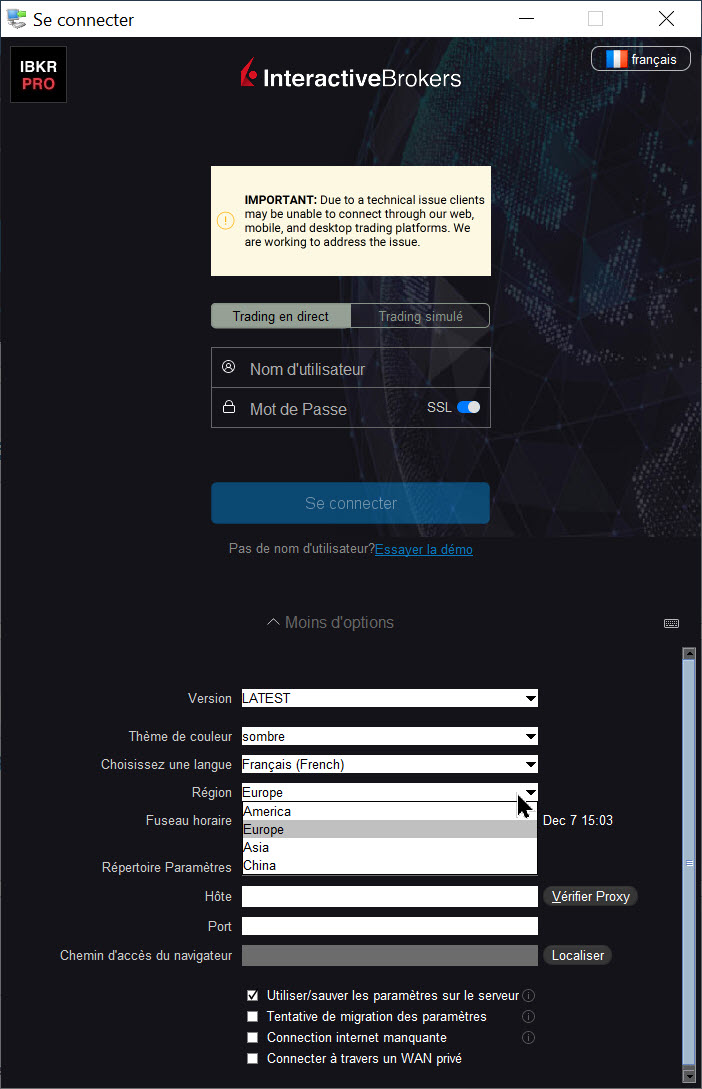This screenshot has height=1089, width=702.
Task: Open the Version dropdown showing LATEST
Action: pos(390,698)
